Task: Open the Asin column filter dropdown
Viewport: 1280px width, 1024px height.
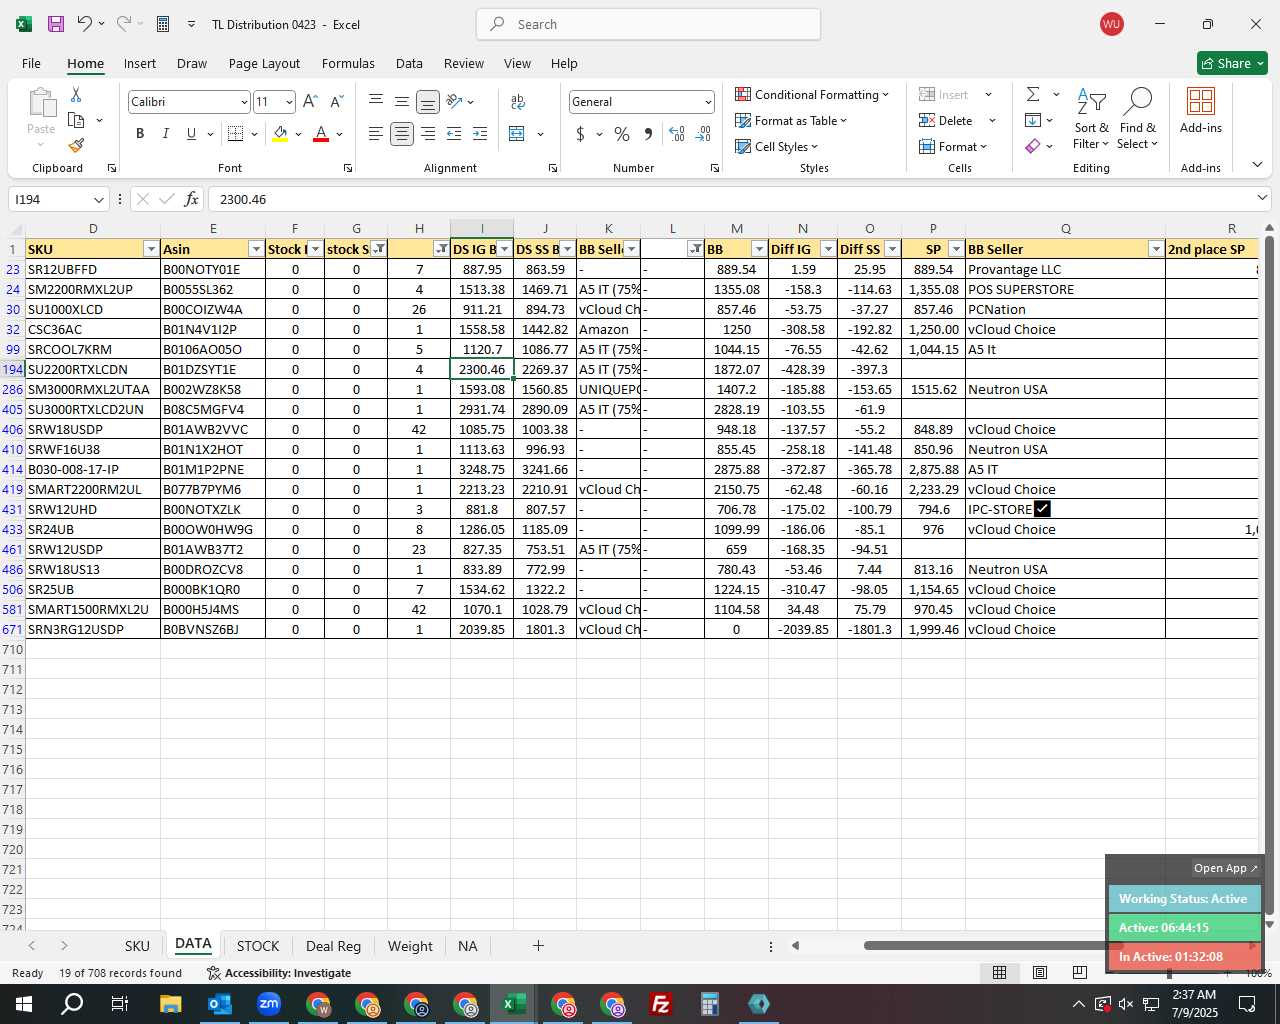Action: coord(256,249)
